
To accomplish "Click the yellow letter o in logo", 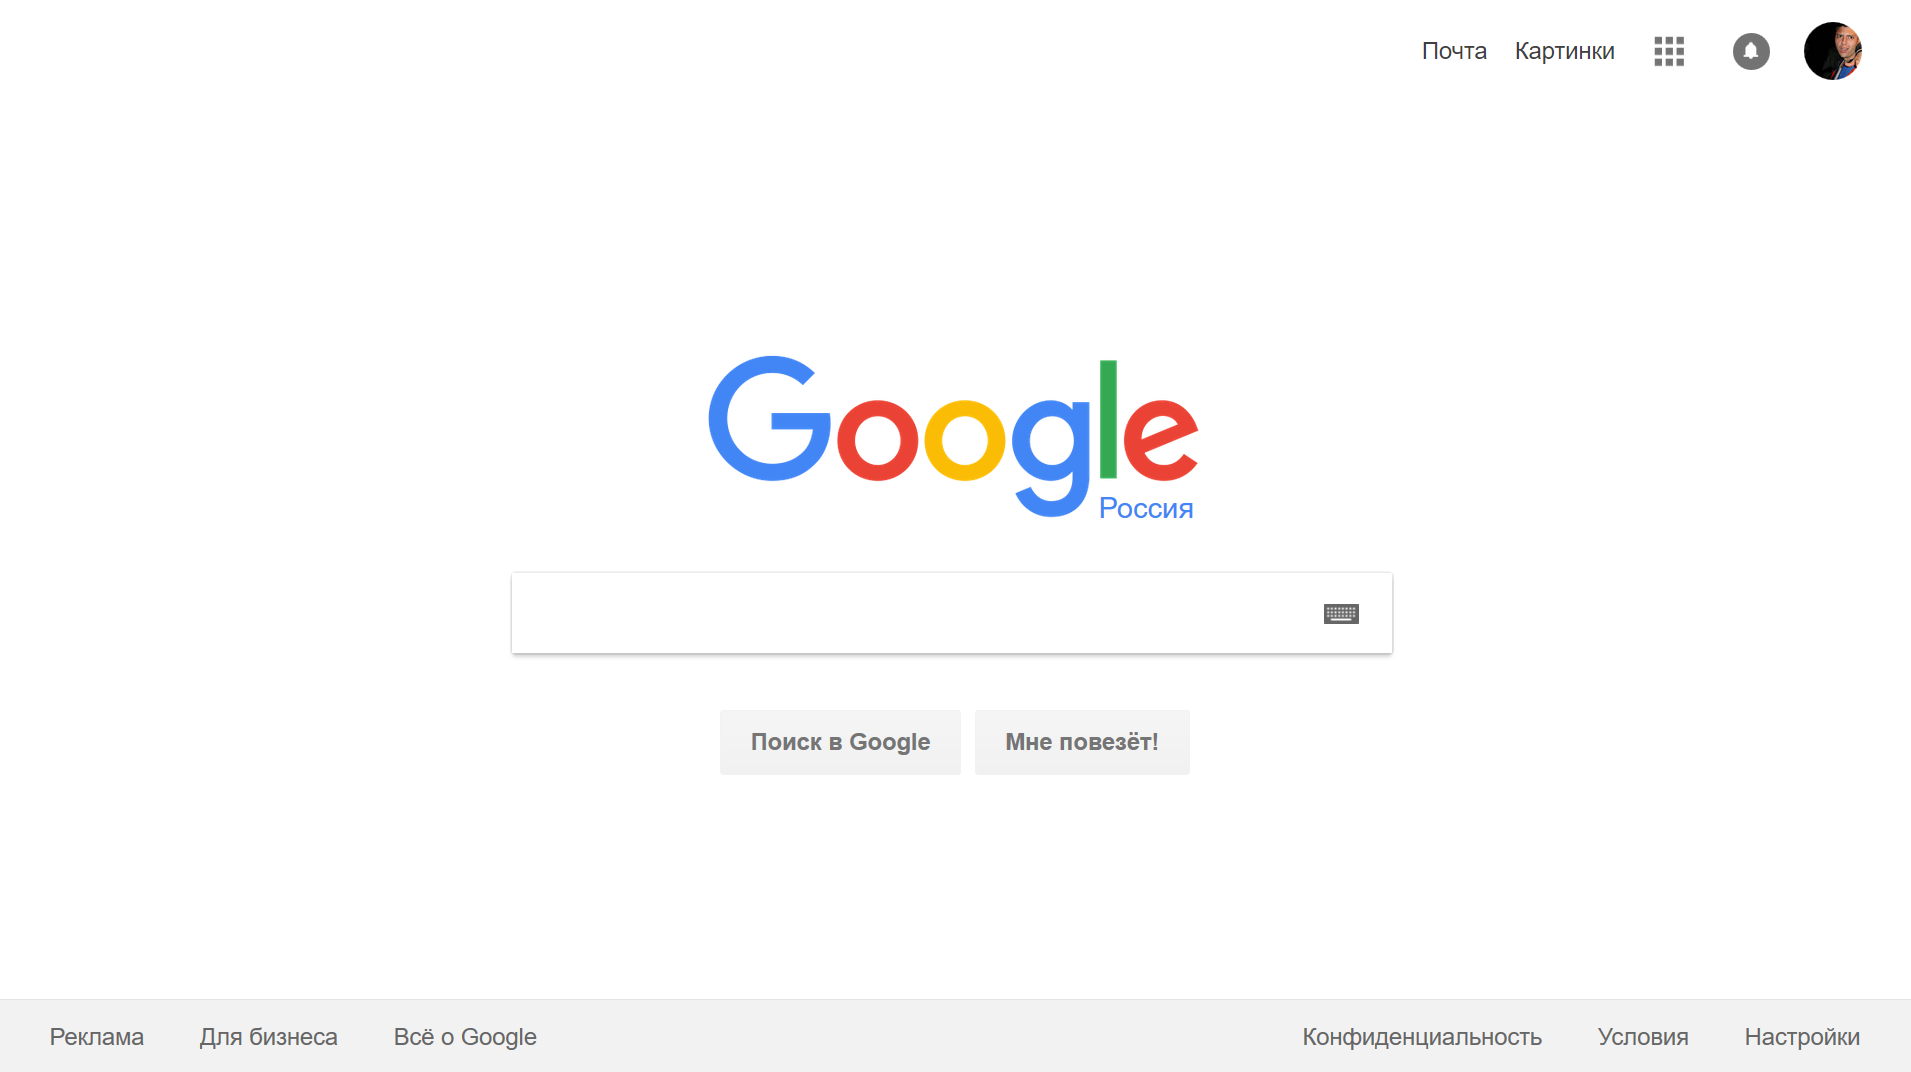I will tap(964, 440).
